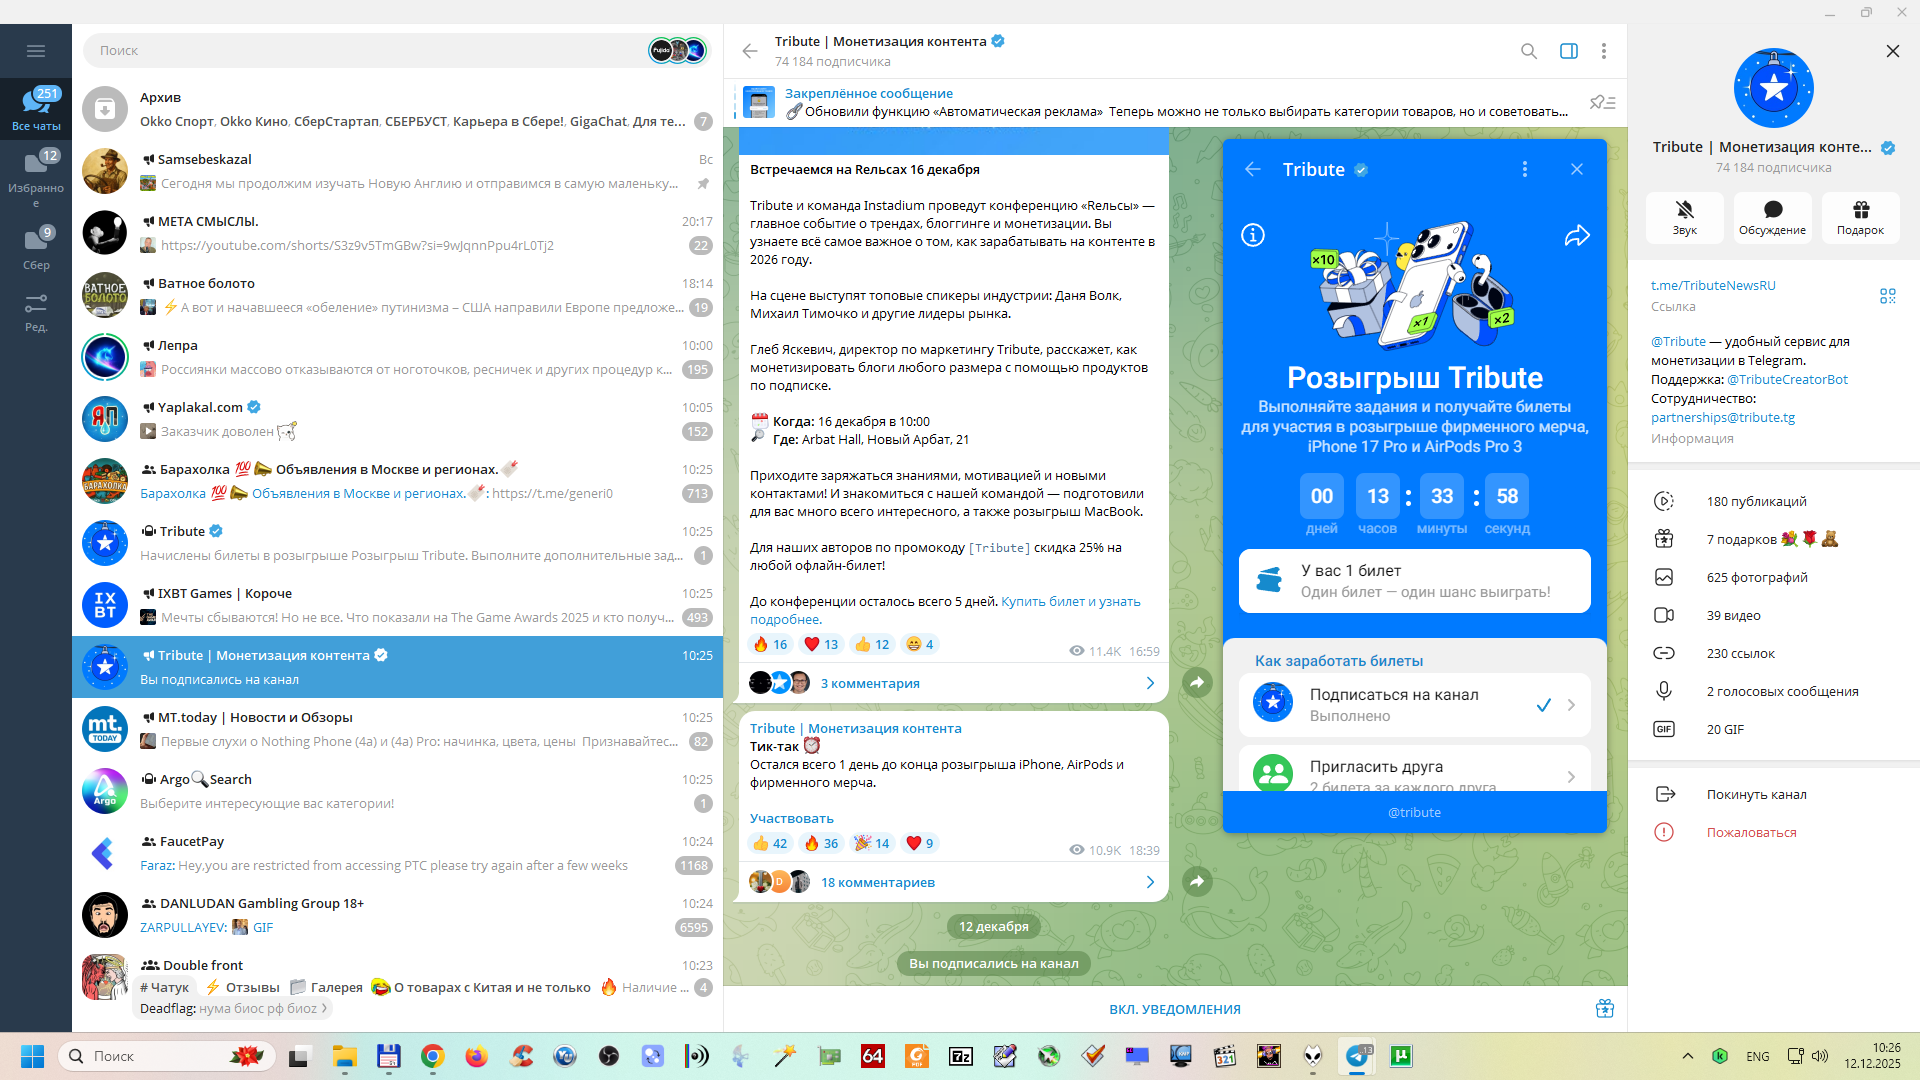1920x1080 pixels.
Task: Click ВКЛ. УВЕДОМЛЕНИЯ at the bottom
Action: [x=1174, y=1009]
